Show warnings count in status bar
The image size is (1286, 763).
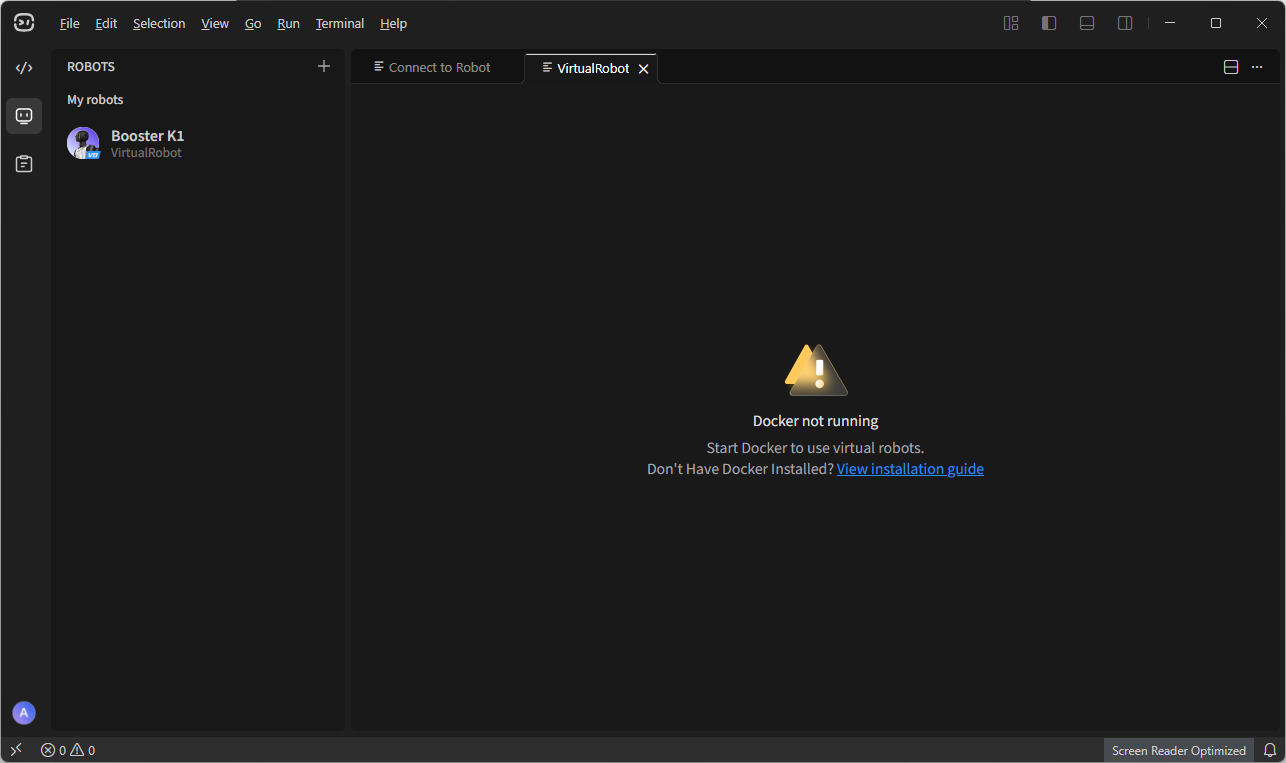[83, 750]
